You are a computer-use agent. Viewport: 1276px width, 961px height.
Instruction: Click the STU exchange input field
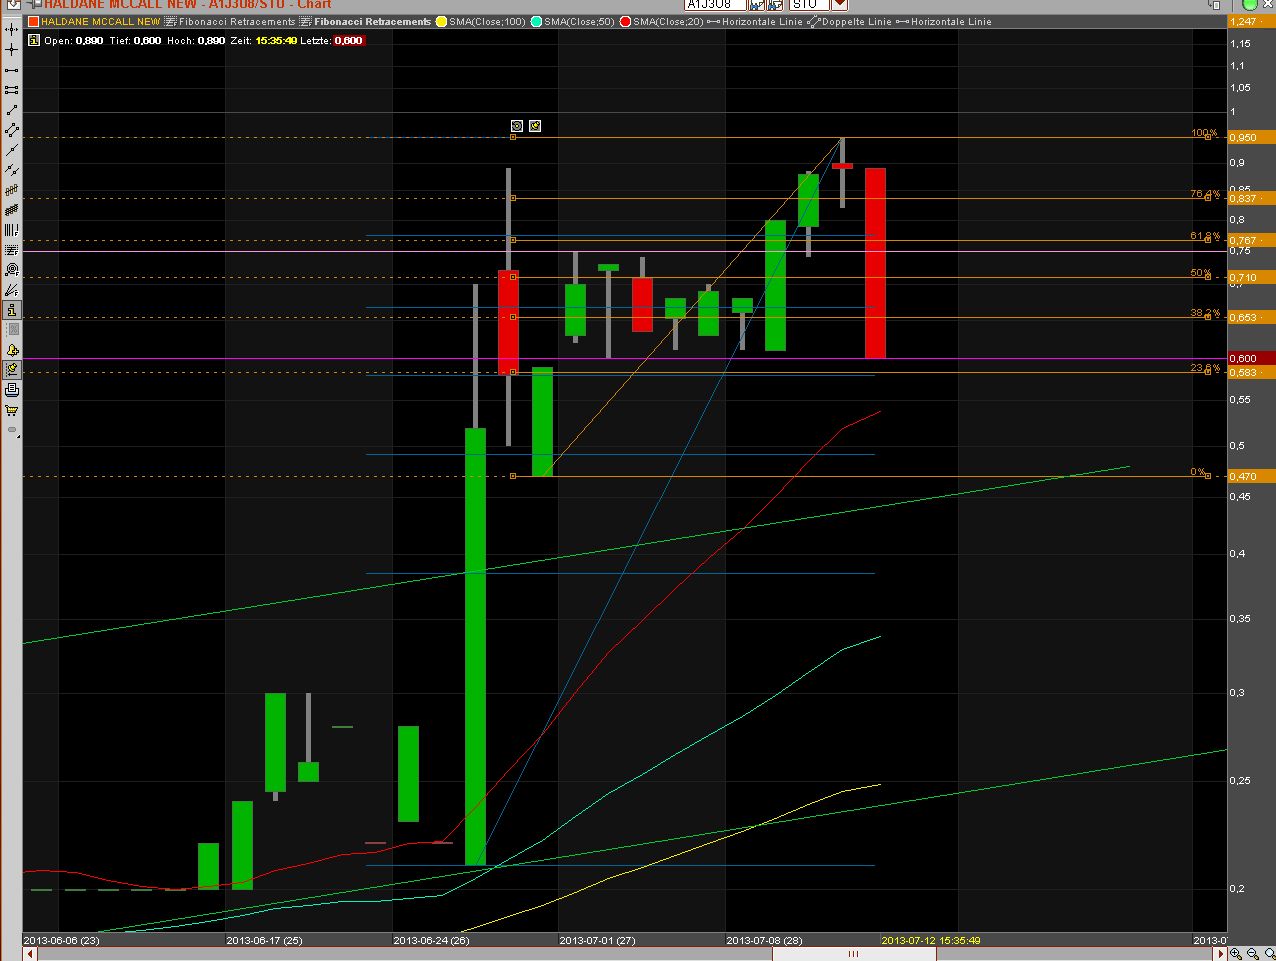810,5
